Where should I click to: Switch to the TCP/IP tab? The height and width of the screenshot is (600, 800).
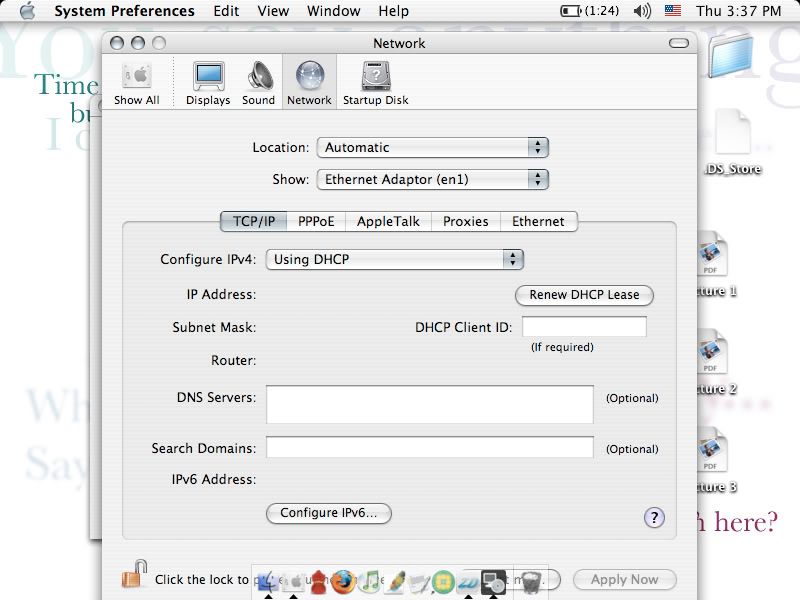click(254, 221)
